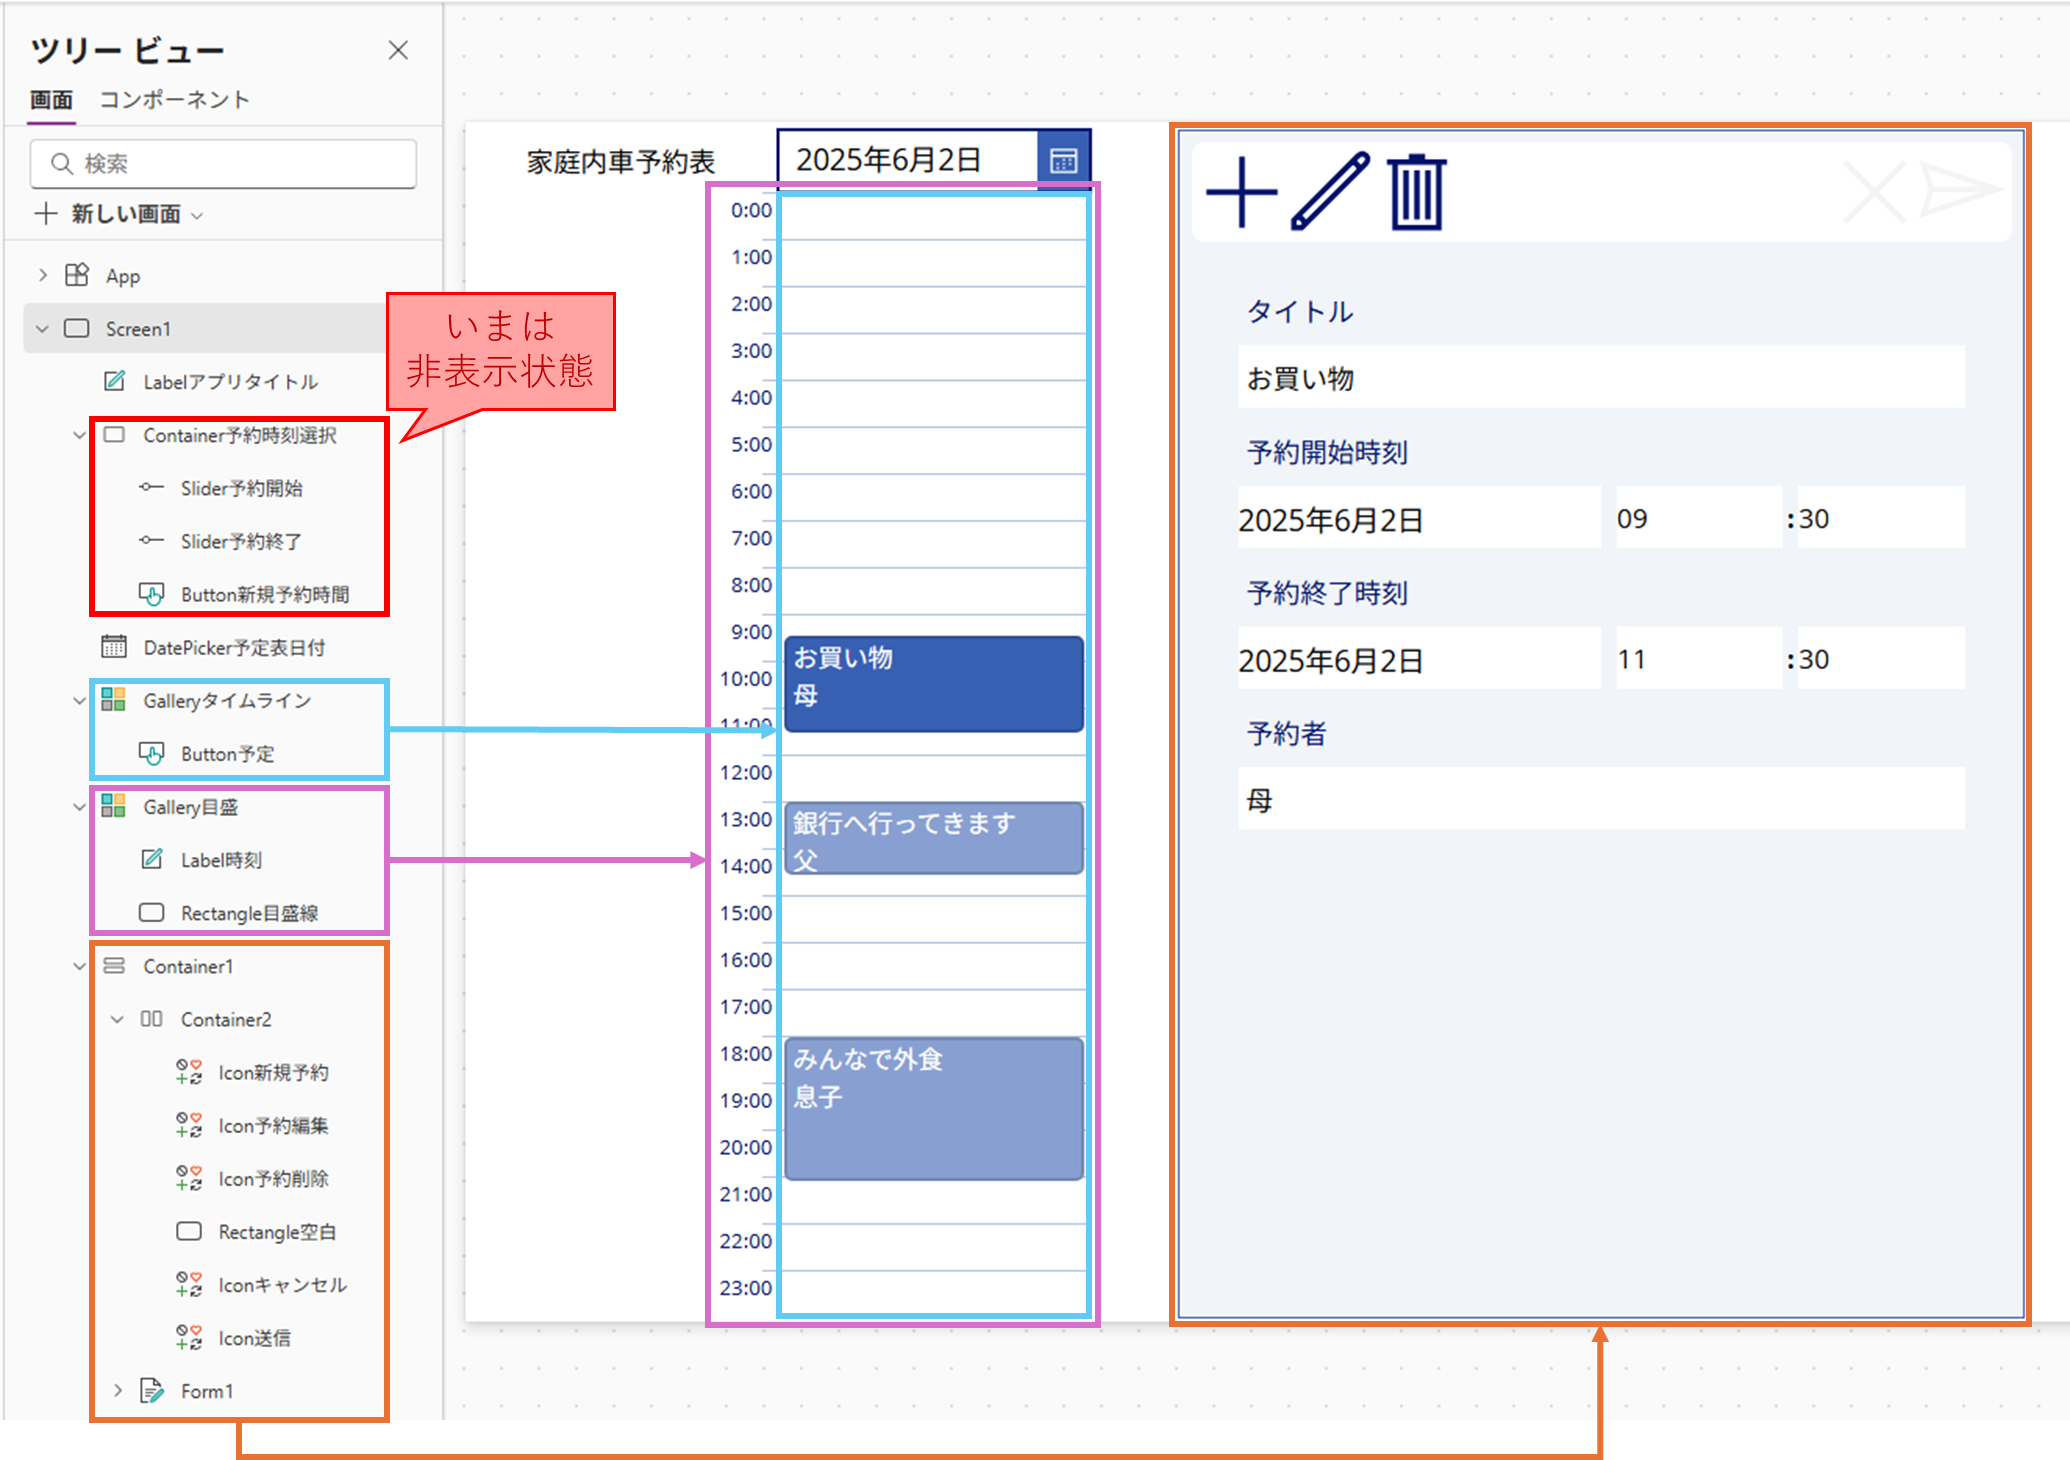Click the faded send arrow icon

1958,190
